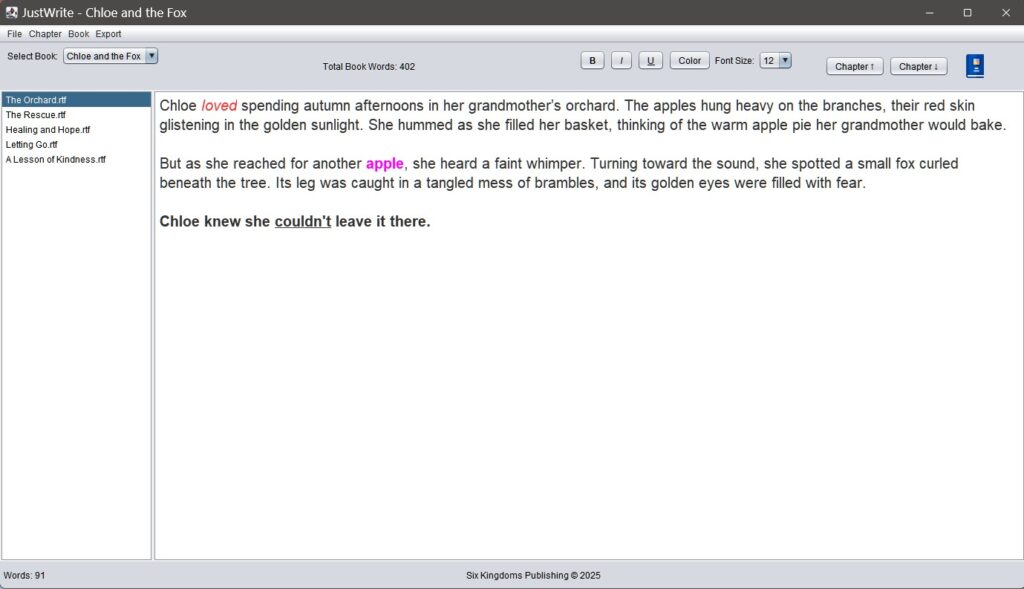This screenshot has height=589, width=1024.
Task: Click the JustWrite app icon in title bar
Action: pyautogui.click(x=11, y=12)
